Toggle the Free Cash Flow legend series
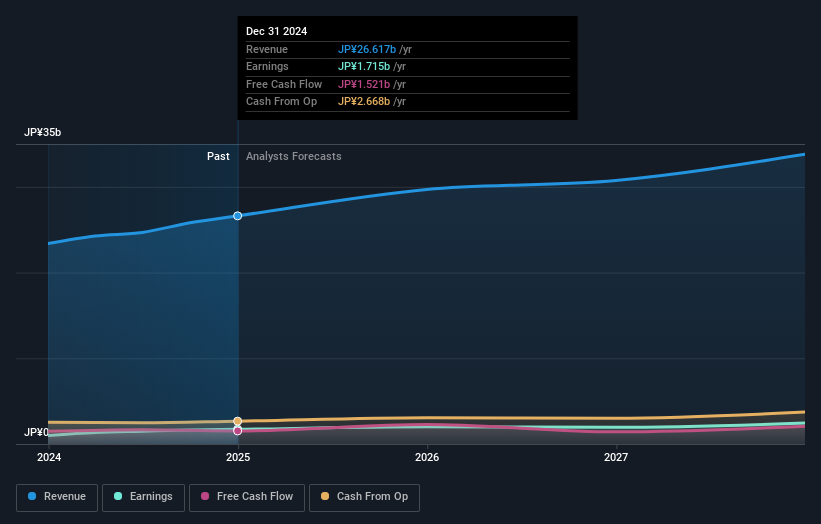This screenshot has width=821, height=524. [x=247, y=497]
